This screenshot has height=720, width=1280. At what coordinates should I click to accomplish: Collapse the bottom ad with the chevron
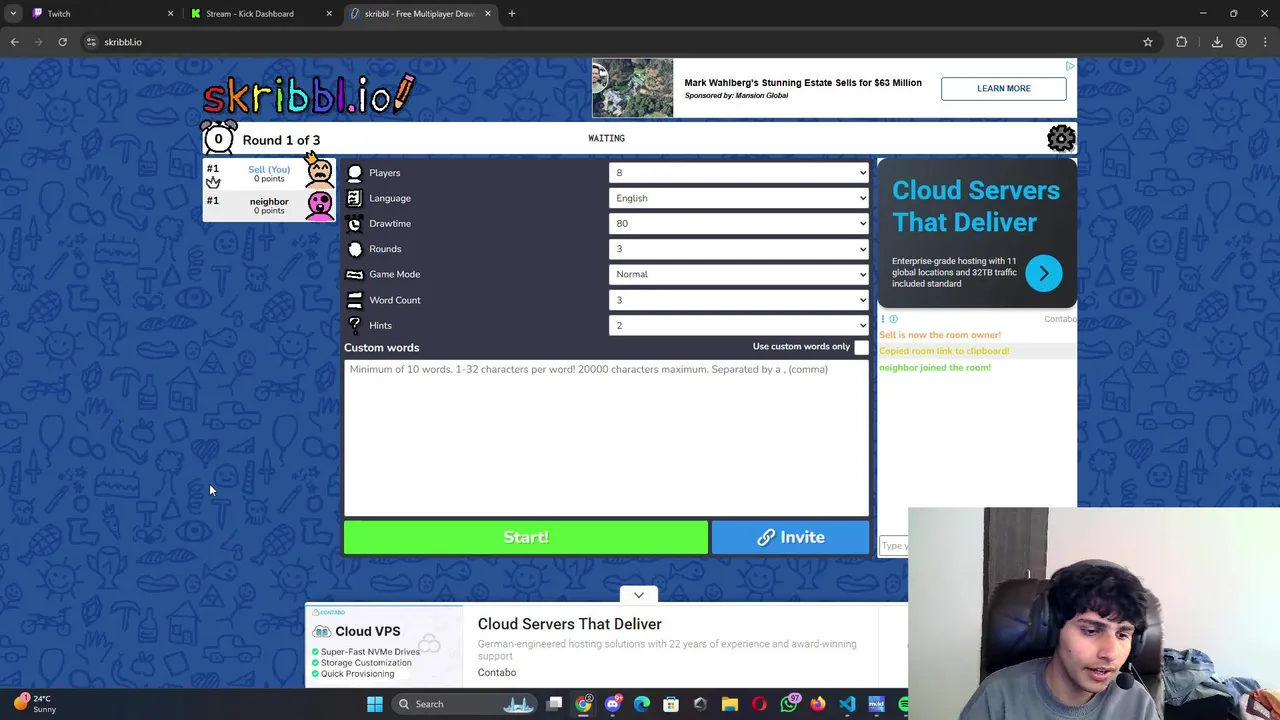tap(639, 595)
